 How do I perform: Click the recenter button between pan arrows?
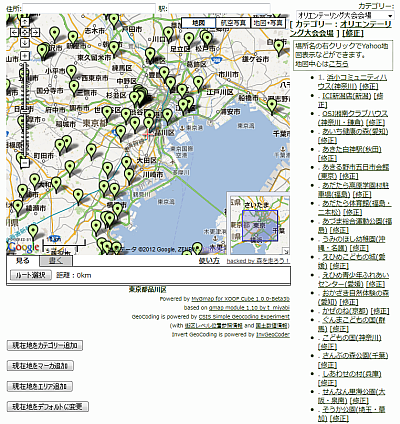coord(25,32)
